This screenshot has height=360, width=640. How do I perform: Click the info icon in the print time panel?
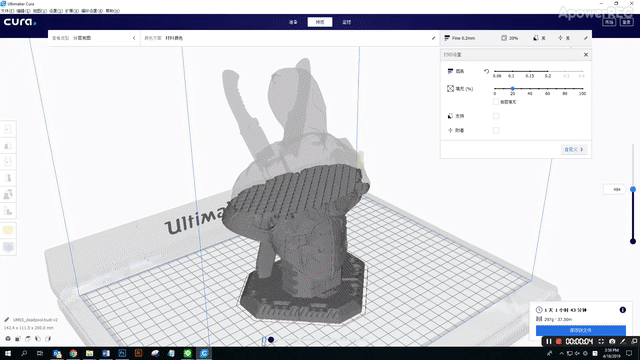point(622,310)
